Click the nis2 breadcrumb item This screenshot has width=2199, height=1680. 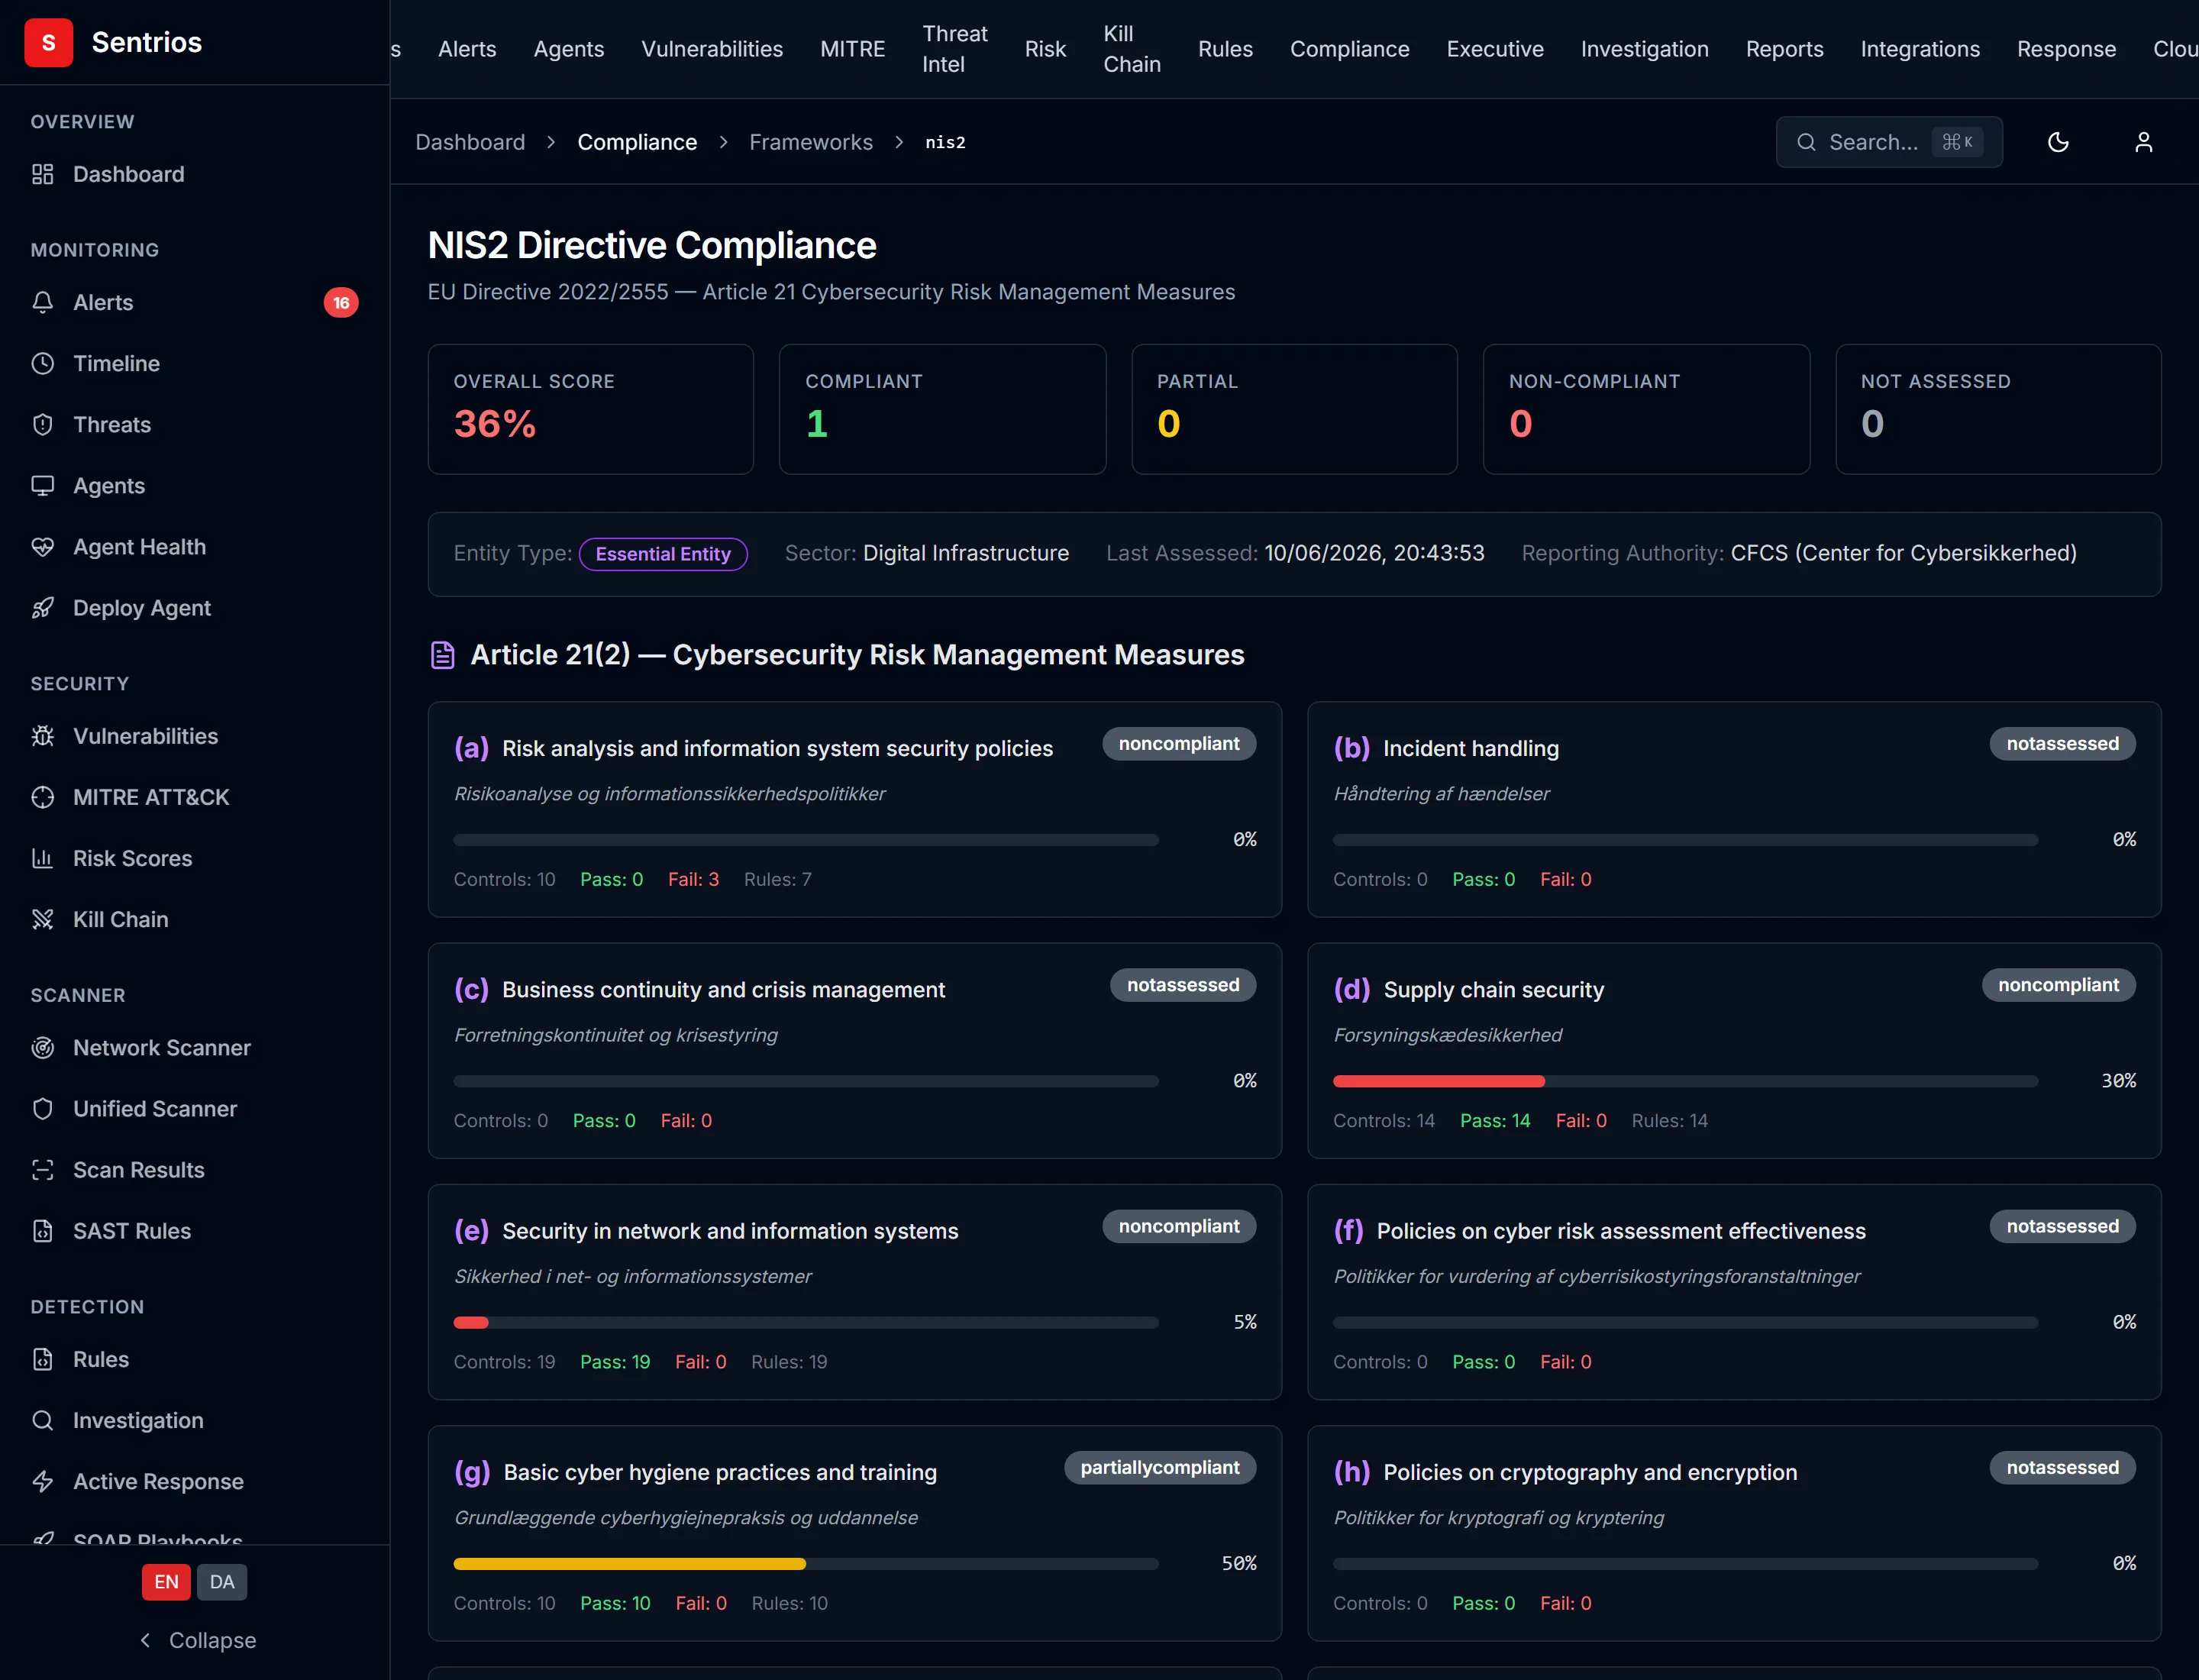pyautogui.click(x=945, y=142)
